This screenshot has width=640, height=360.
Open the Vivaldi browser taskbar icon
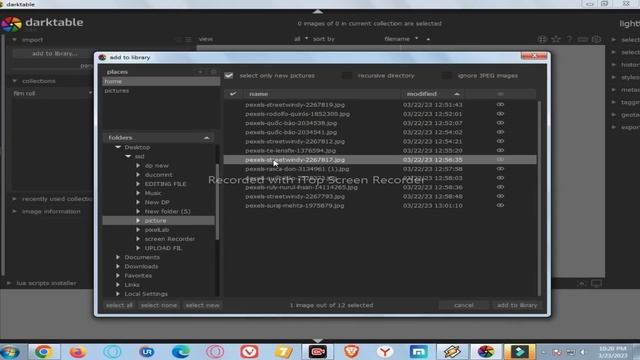pos(249,351)
